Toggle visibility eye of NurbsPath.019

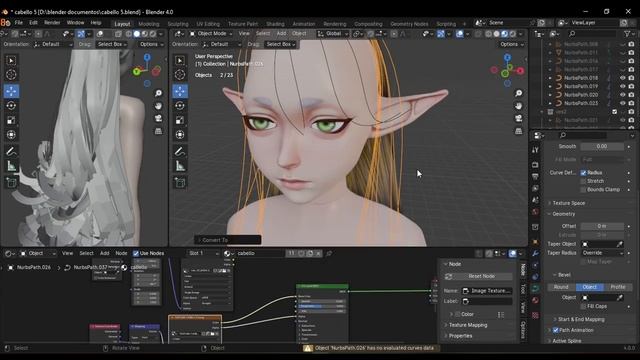(622, 86)
